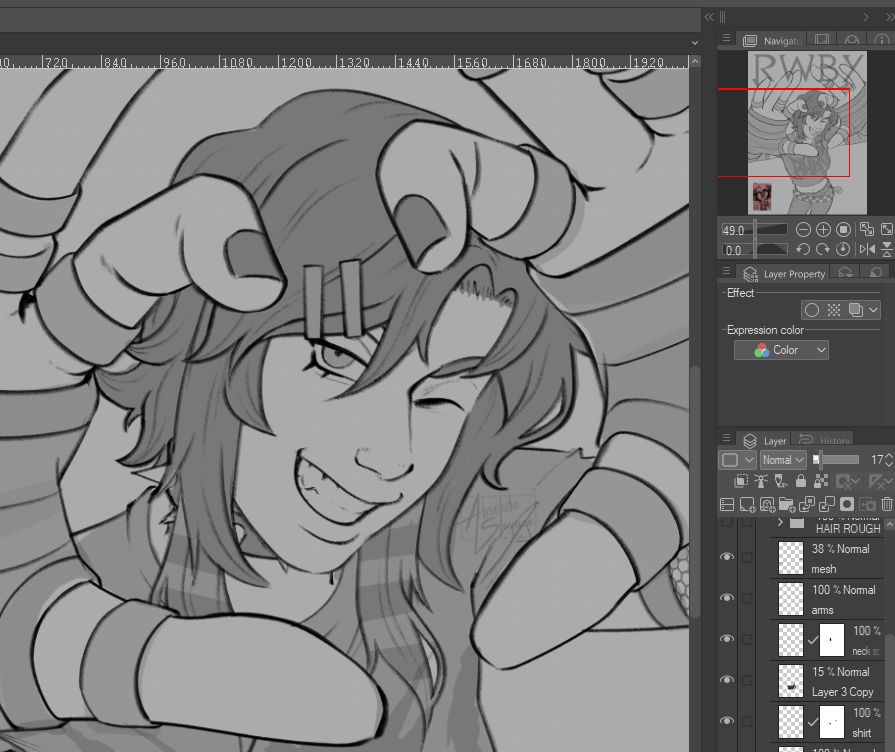Switch to the Sub View tab
This screenshot has height=752, width=895.
pyautogui.click(x=822, y=39)
